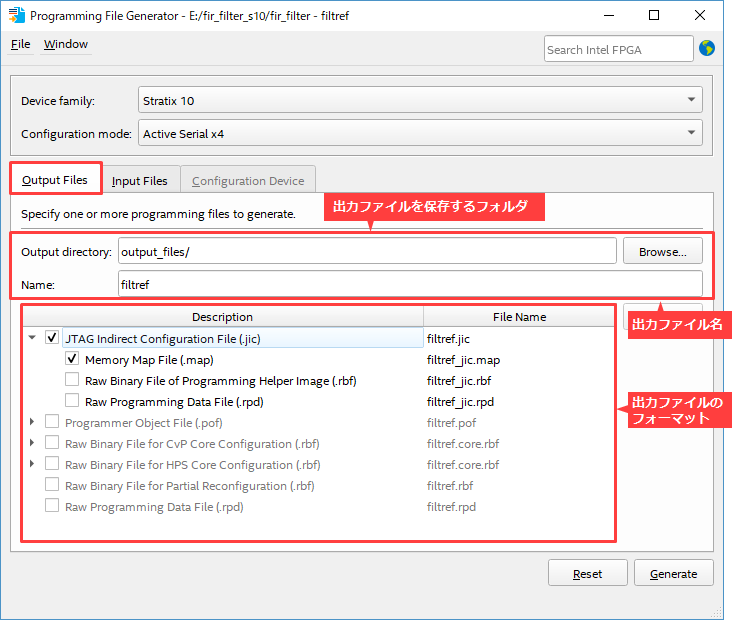This screenshot has height=620, width=736.
Task: Click the Reset button
Action: pyautogui.click(x=587, y=574)
